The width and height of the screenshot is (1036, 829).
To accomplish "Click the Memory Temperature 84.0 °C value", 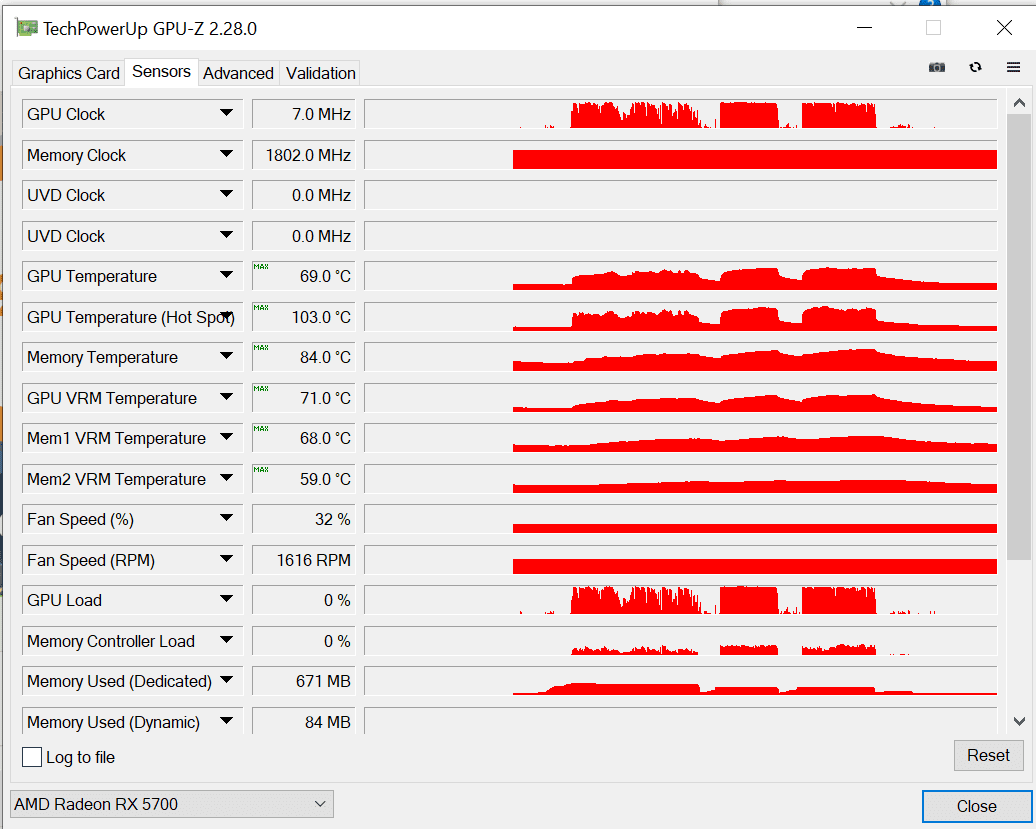I will point(304,357).
